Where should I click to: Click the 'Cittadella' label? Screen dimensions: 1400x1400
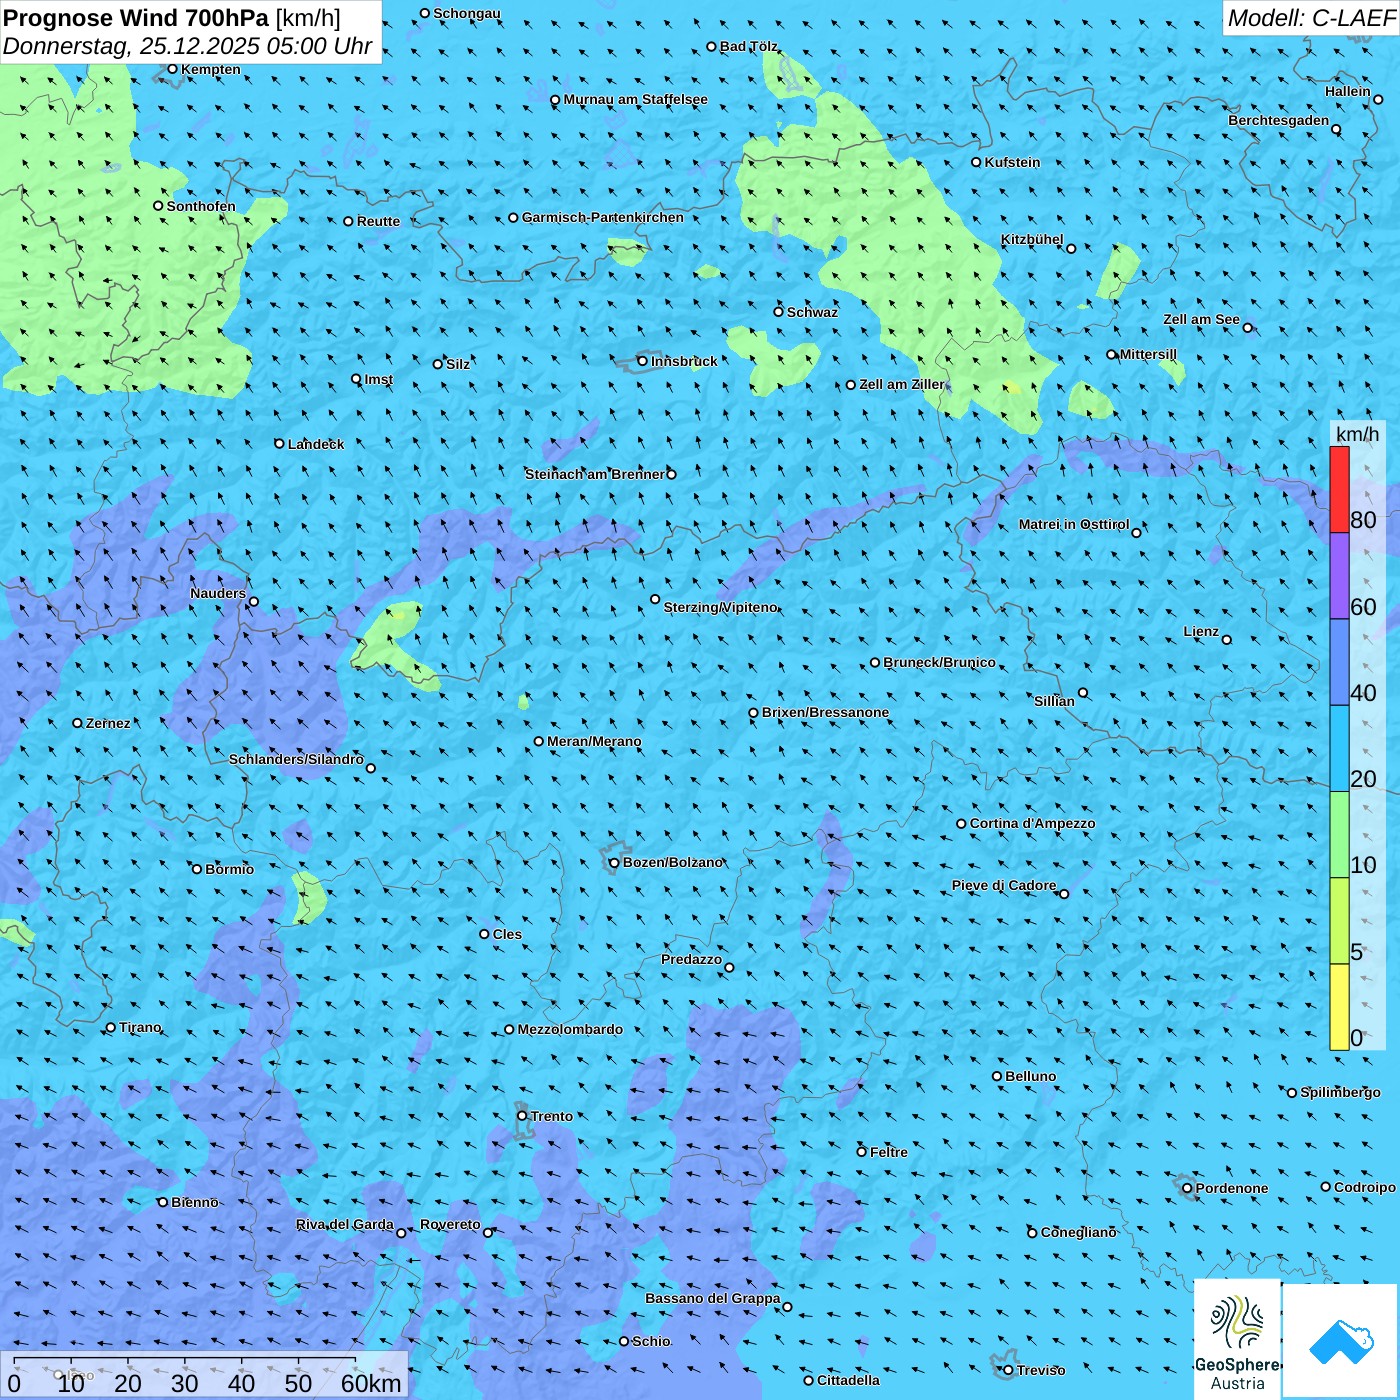pos(848,1380)
